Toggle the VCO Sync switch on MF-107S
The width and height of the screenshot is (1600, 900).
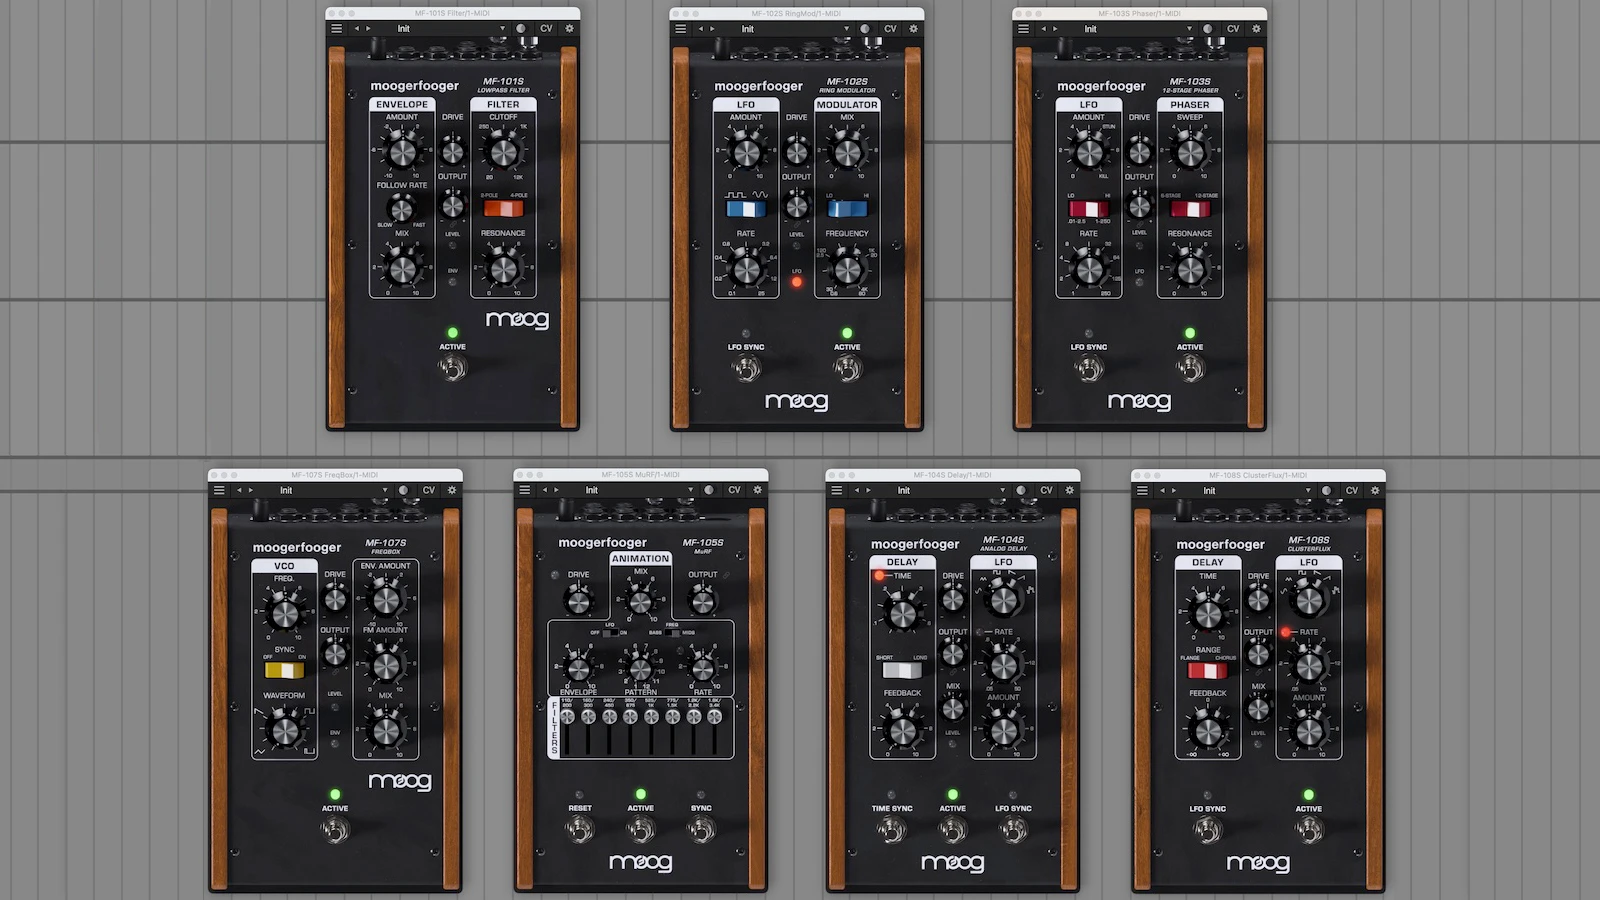tap(284, 670)
